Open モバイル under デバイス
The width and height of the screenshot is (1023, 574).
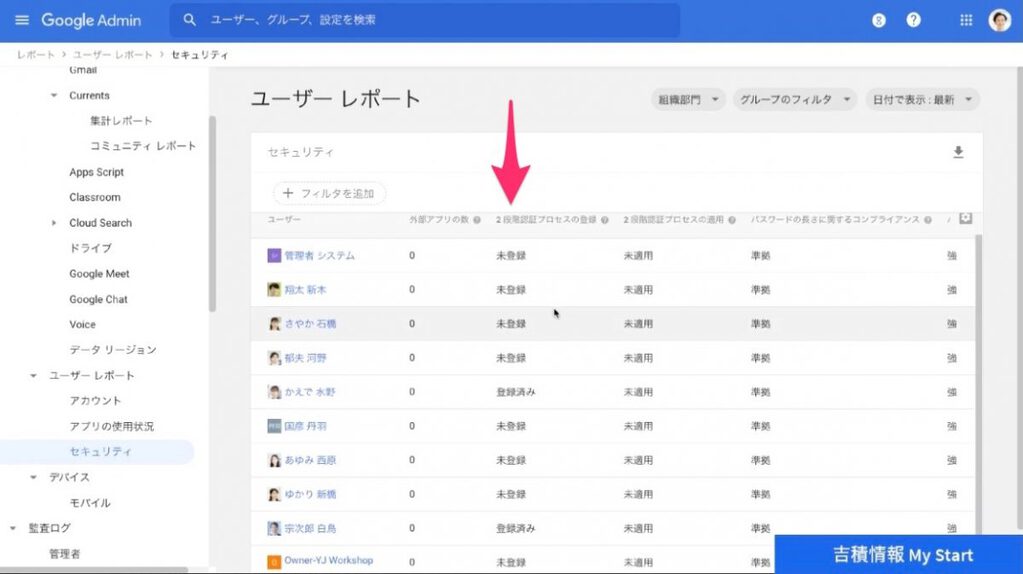point(90,503)
